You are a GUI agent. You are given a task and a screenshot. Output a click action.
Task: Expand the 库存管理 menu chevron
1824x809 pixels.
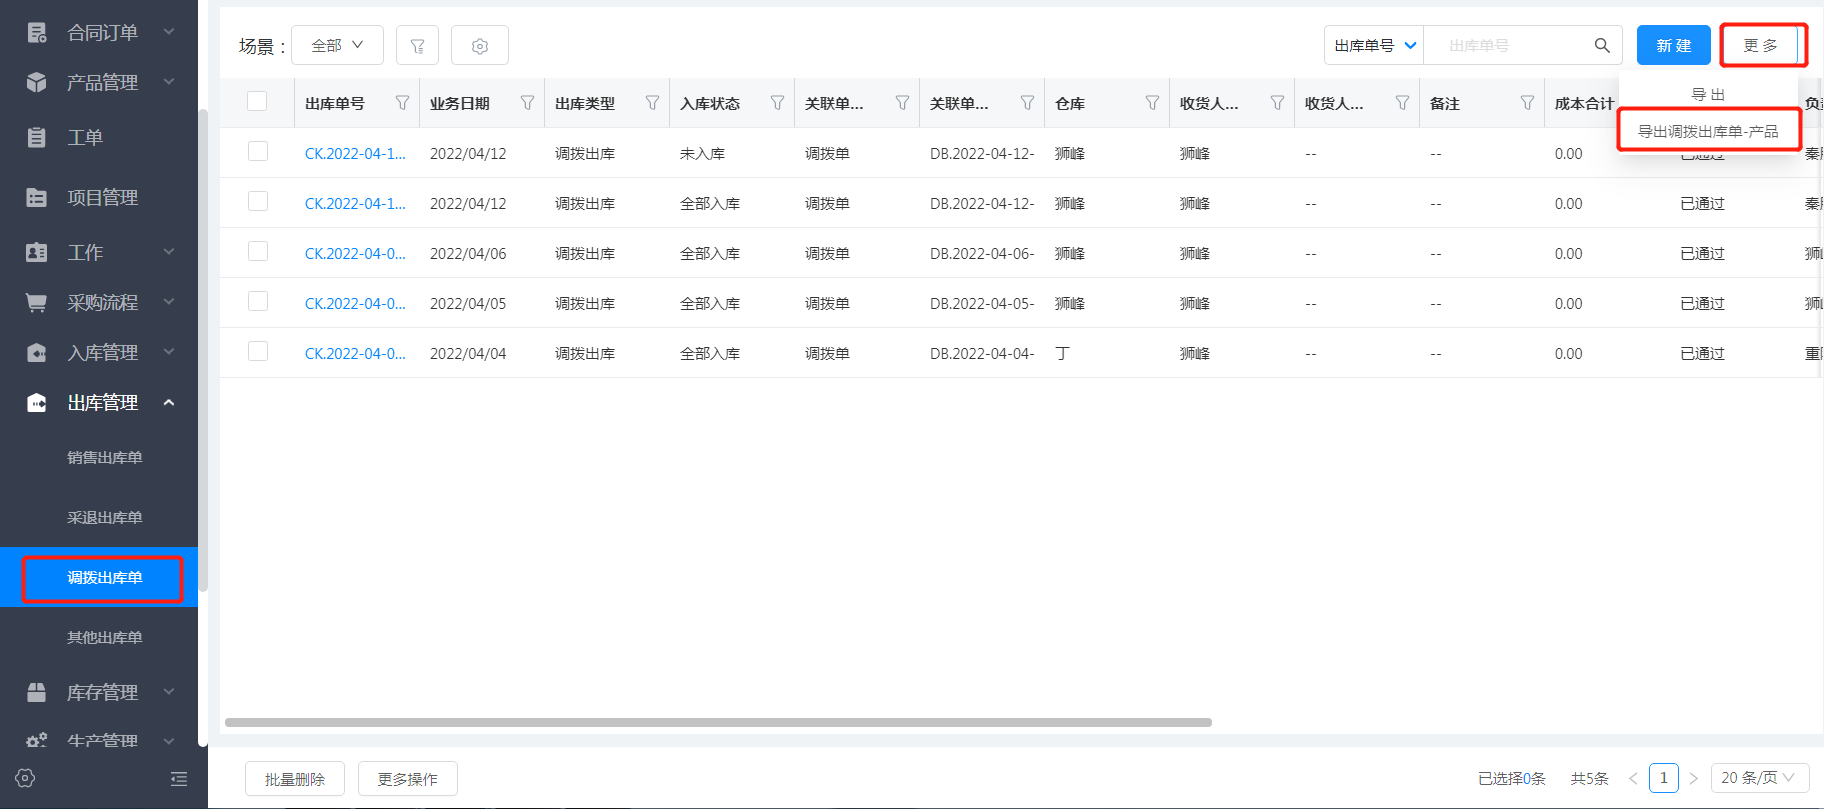[x=169, y=692]
